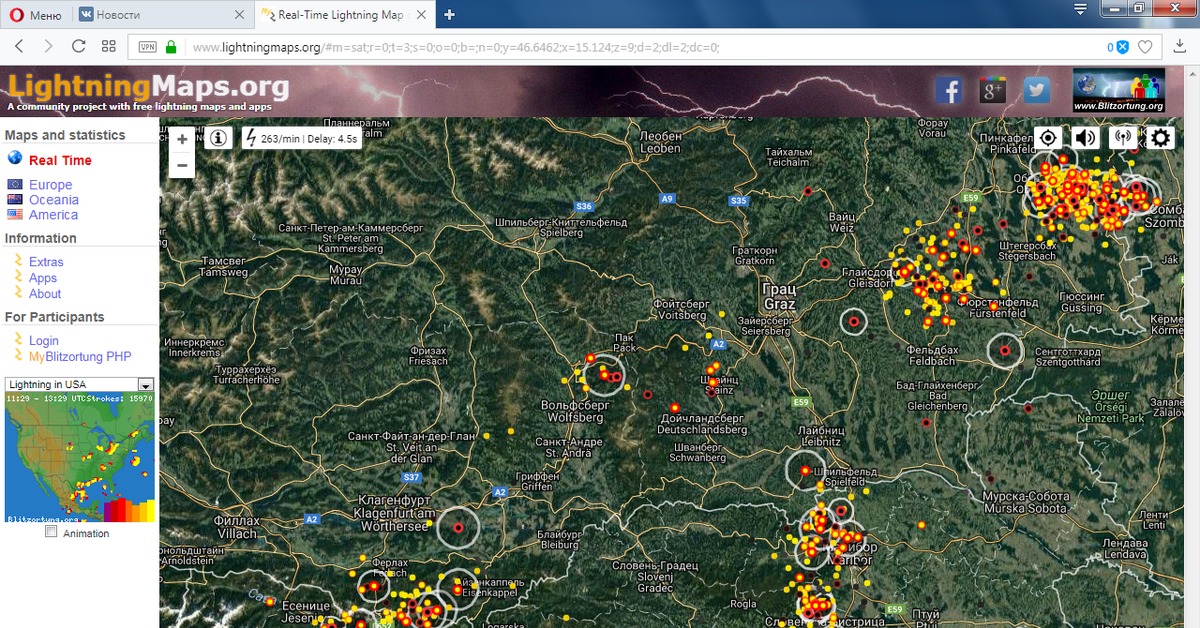Open the Europe maps link
The height and width of the screenshot is (628, 1200).
50,185
